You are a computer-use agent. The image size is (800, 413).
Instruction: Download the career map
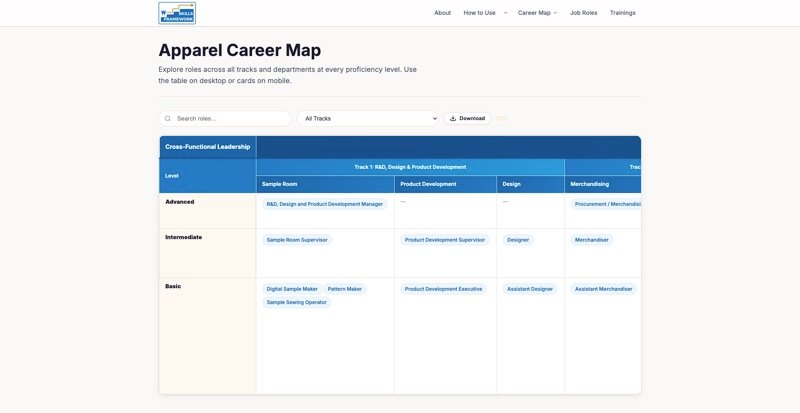pos(467,118)
